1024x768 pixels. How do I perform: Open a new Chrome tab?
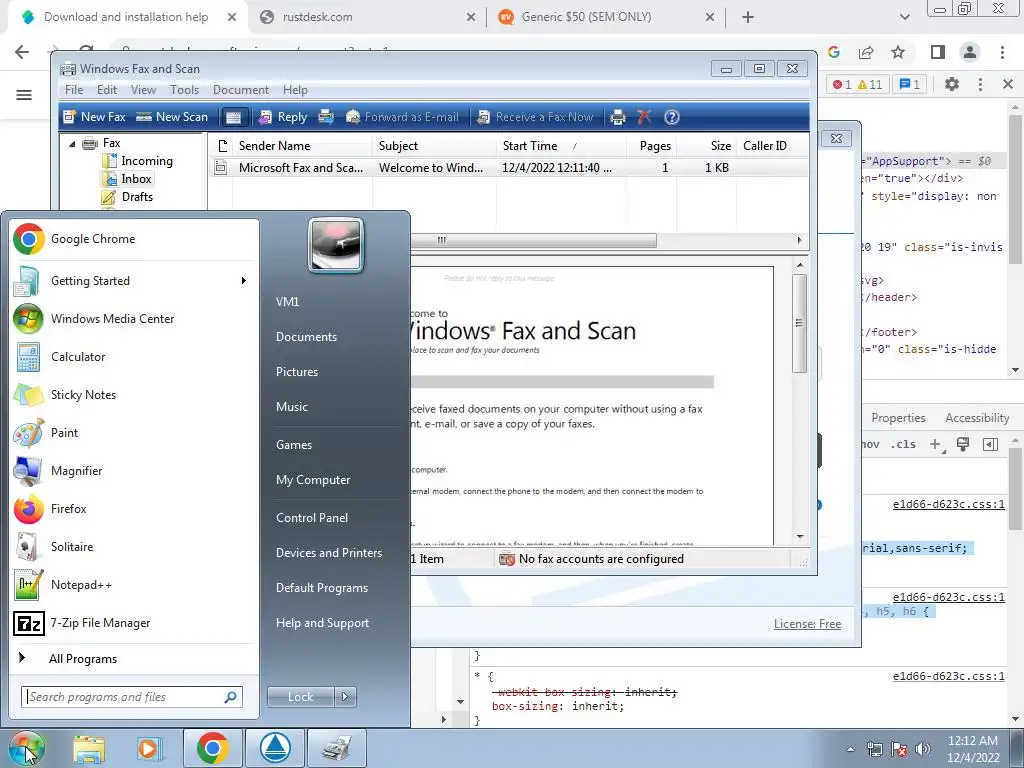(x=748, y=17)
